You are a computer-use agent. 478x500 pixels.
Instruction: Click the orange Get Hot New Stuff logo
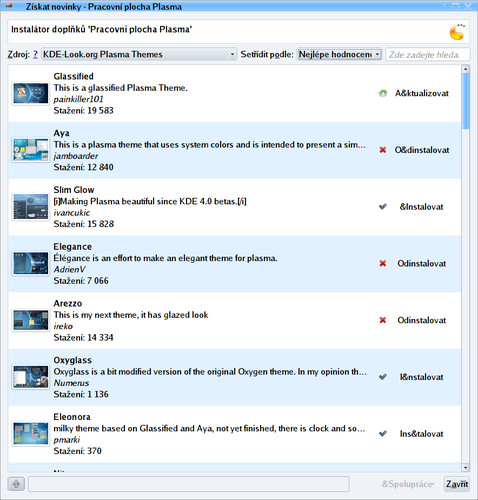(457, 32)
